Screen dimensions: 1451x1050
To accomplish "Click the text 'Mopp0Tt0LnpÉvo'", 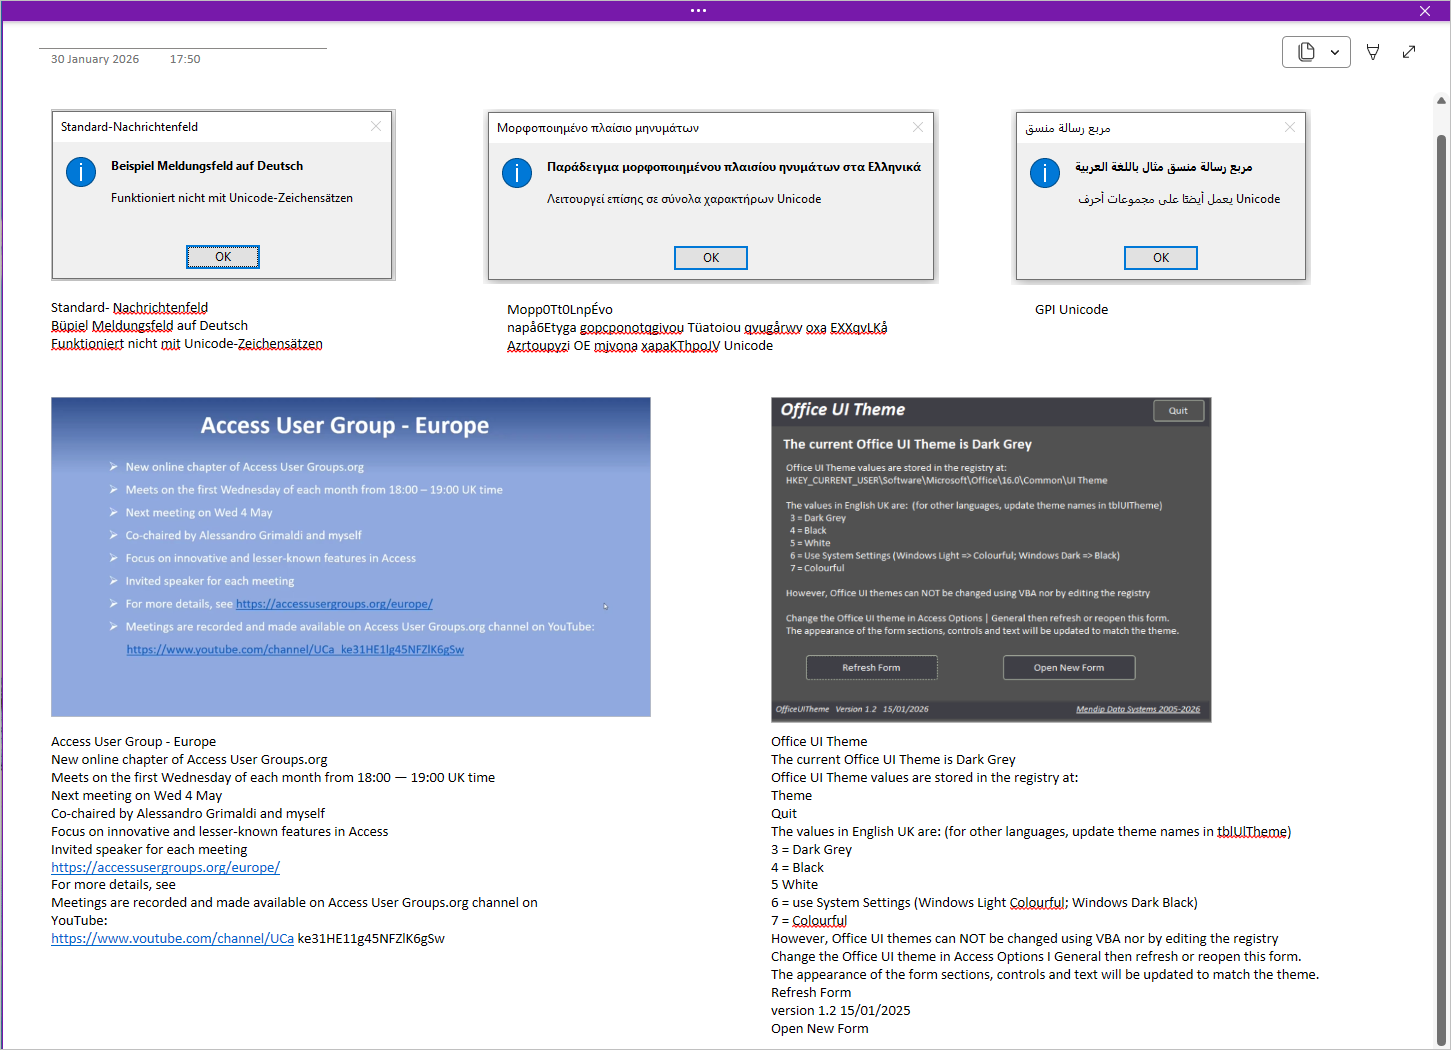I will click(560, 309).
